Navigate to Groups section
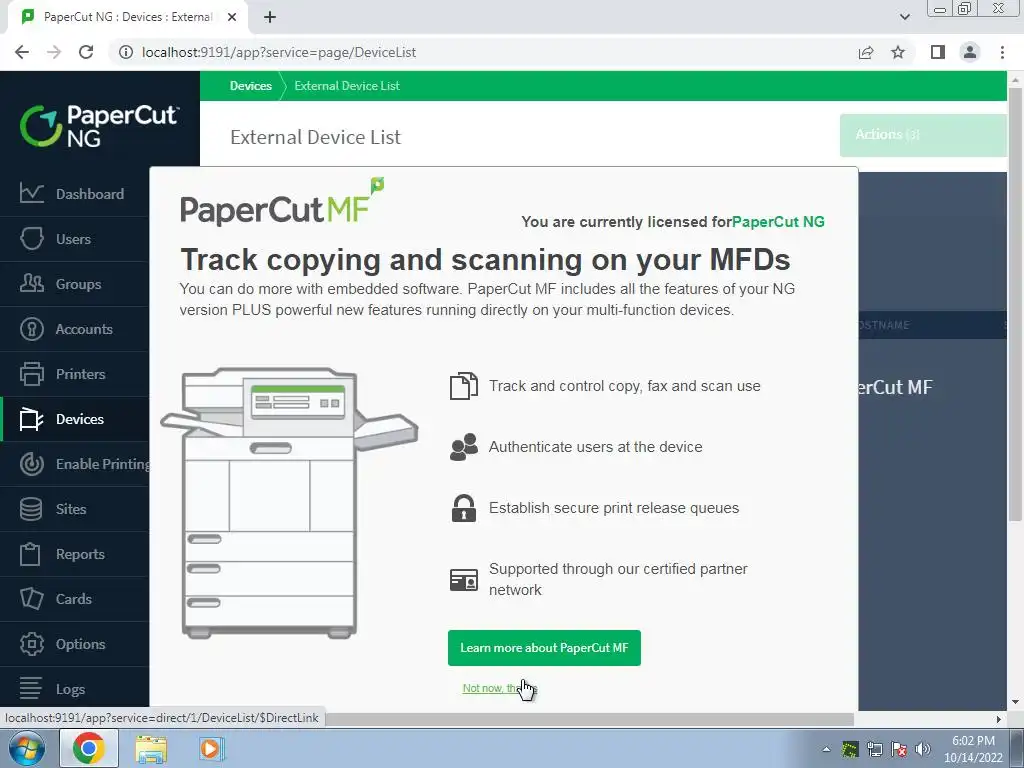1024x768 pixels. (x=78, y=284)
